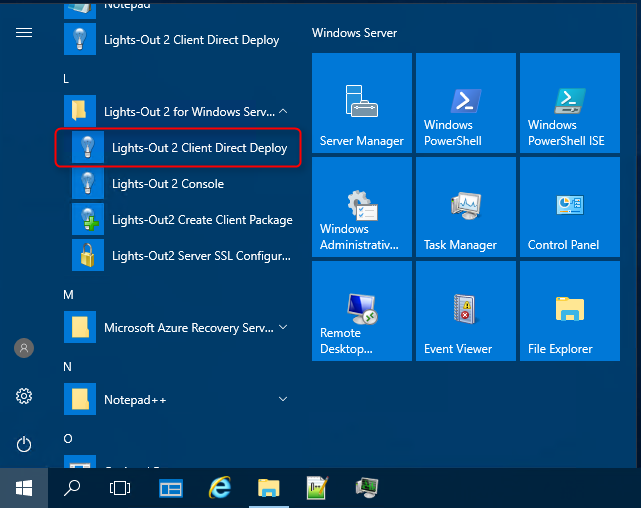Viewport: 641px width, 508px height.
Task: Launch the Event Viewer tile
Action: coord(466,311)
